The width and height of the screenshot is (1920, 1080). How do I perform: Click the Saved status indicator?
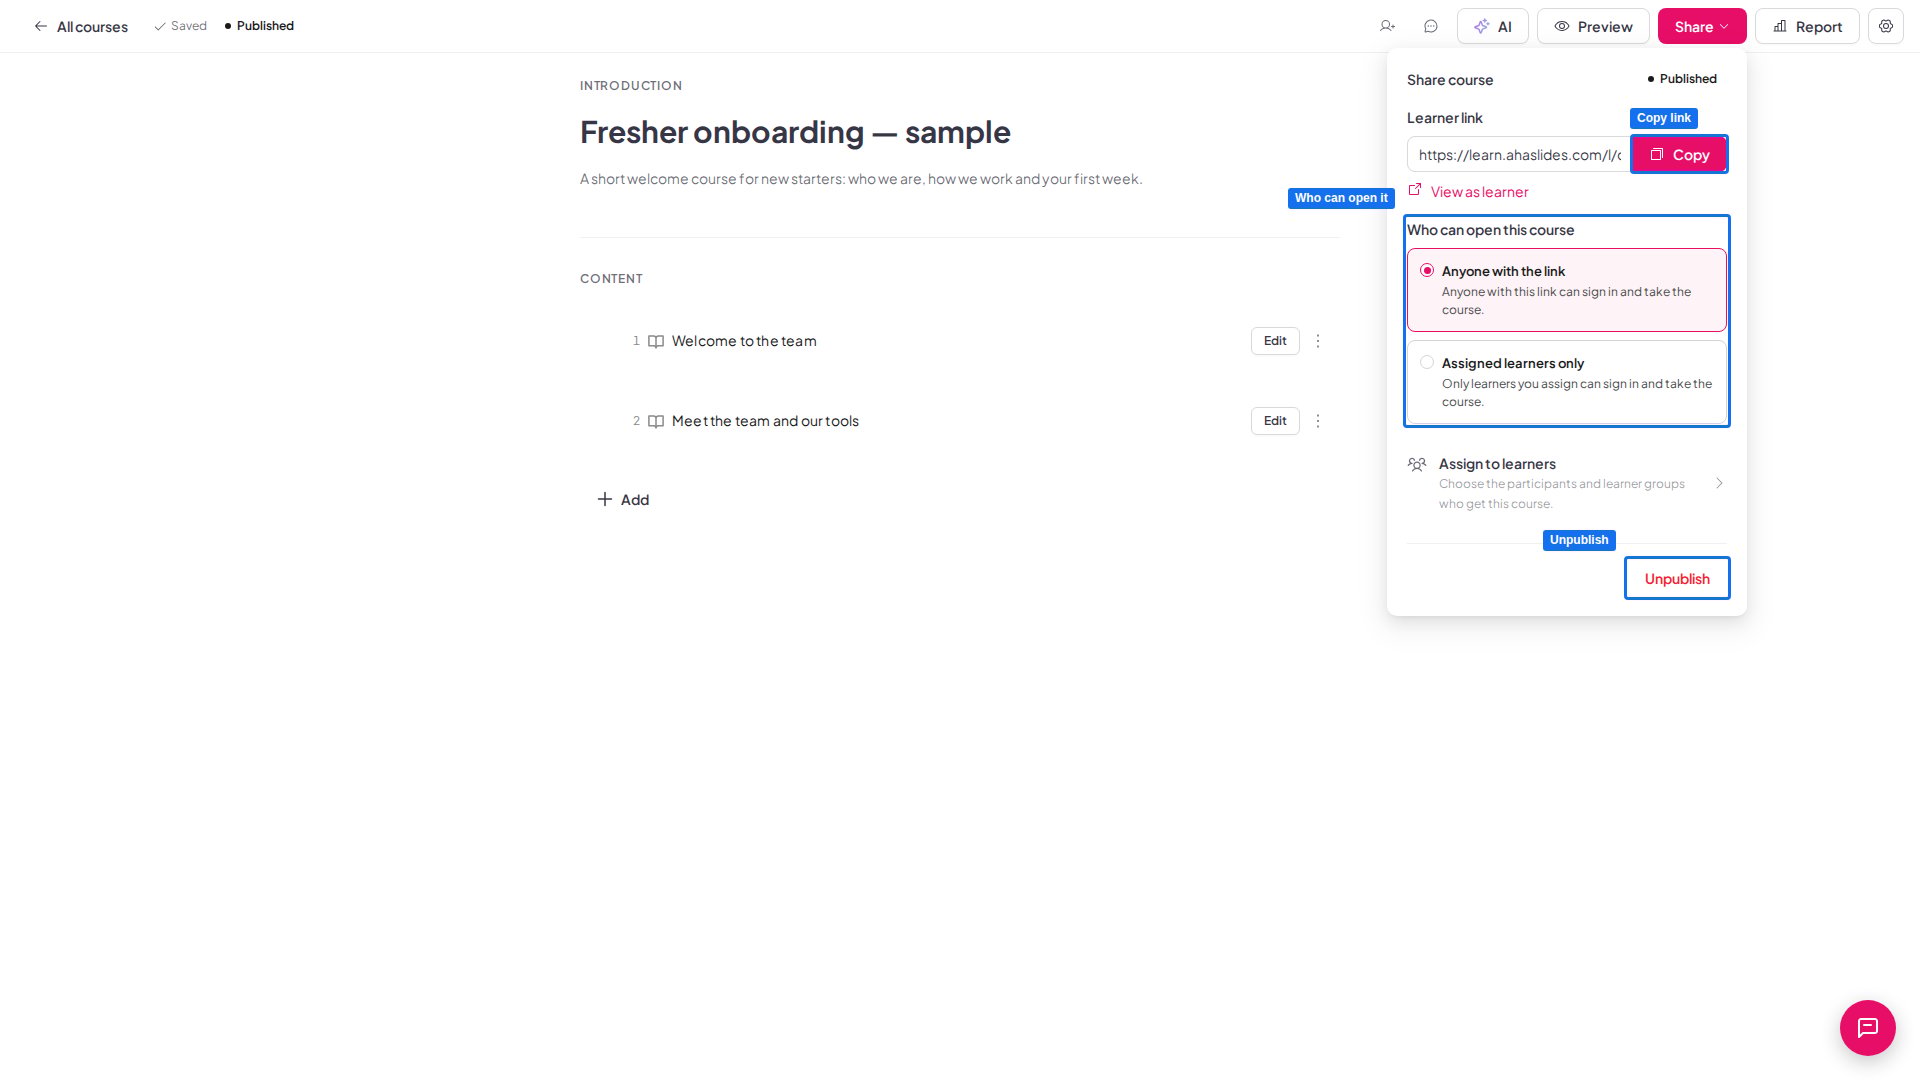pos(180,26)
